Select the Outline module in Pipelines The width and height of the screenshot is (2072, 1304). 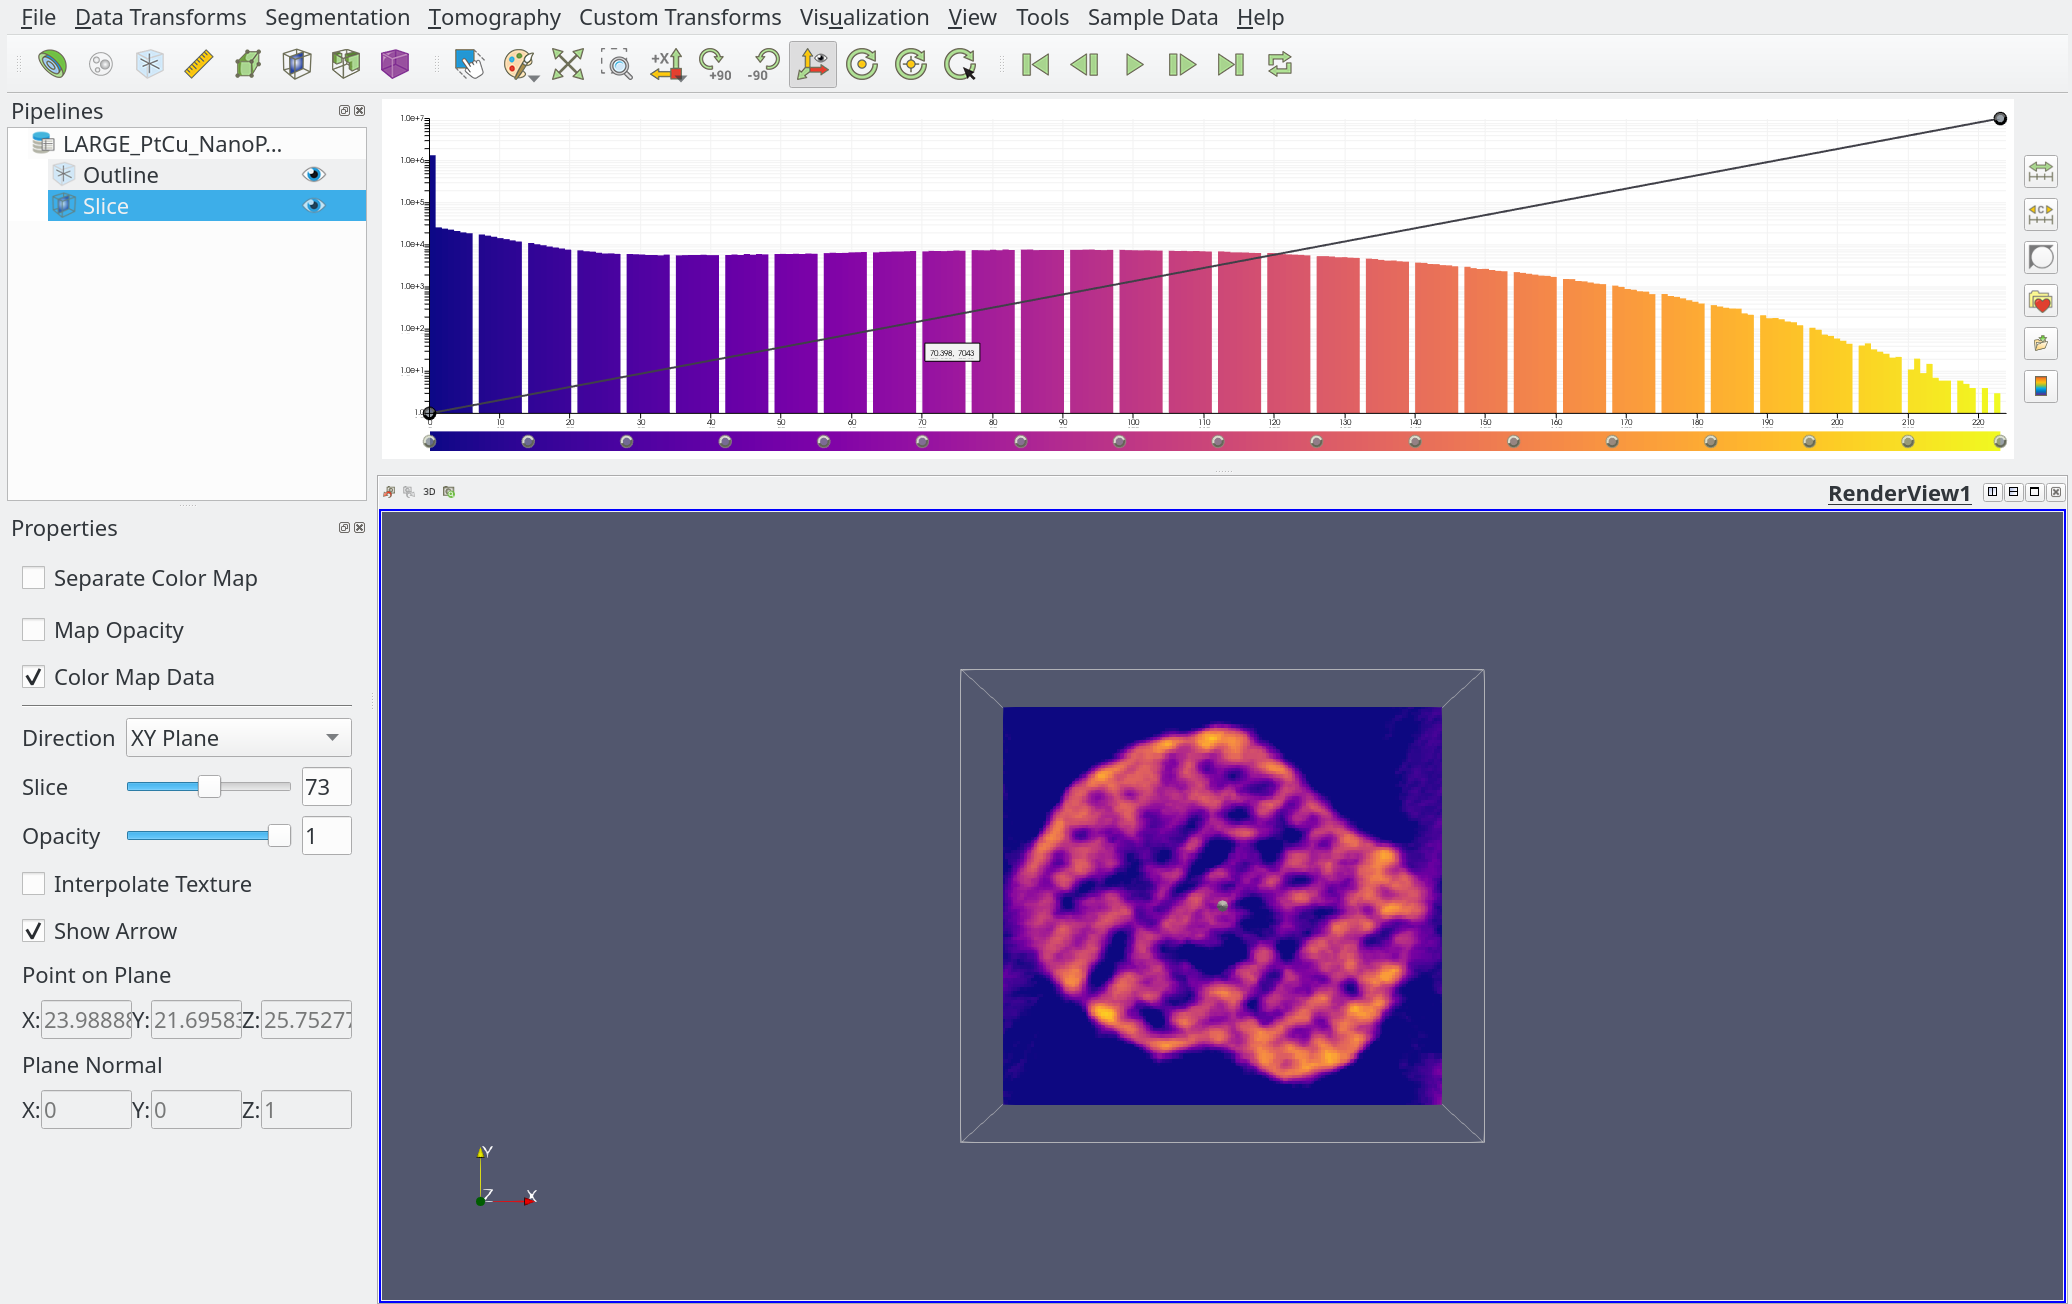(207, 174)
